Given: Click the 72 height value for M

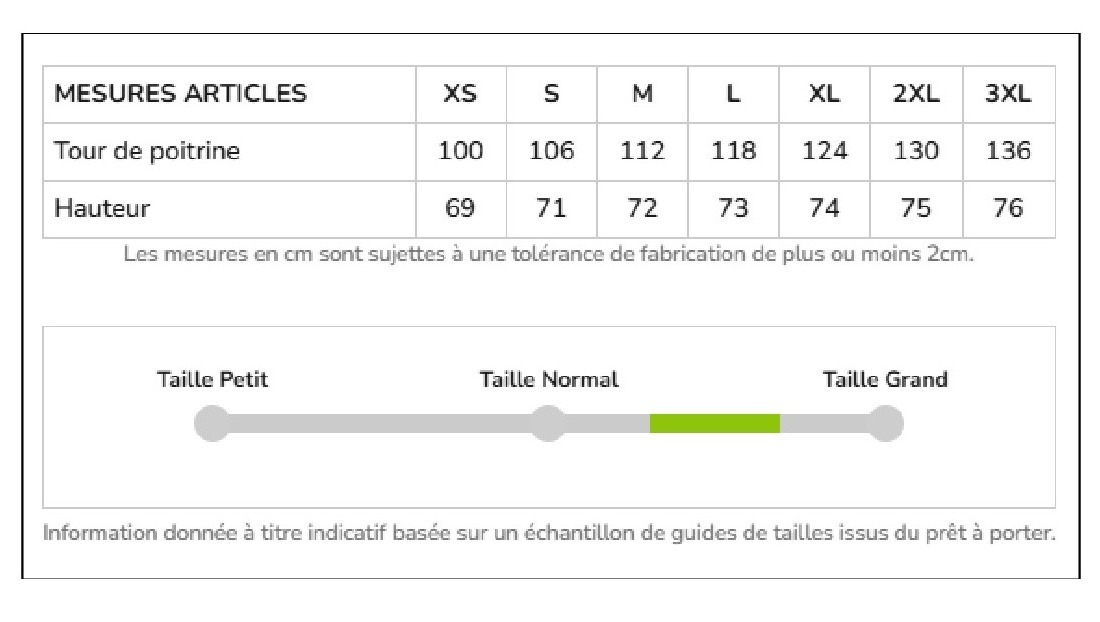Looking at the screenshot, I should 643,208.
